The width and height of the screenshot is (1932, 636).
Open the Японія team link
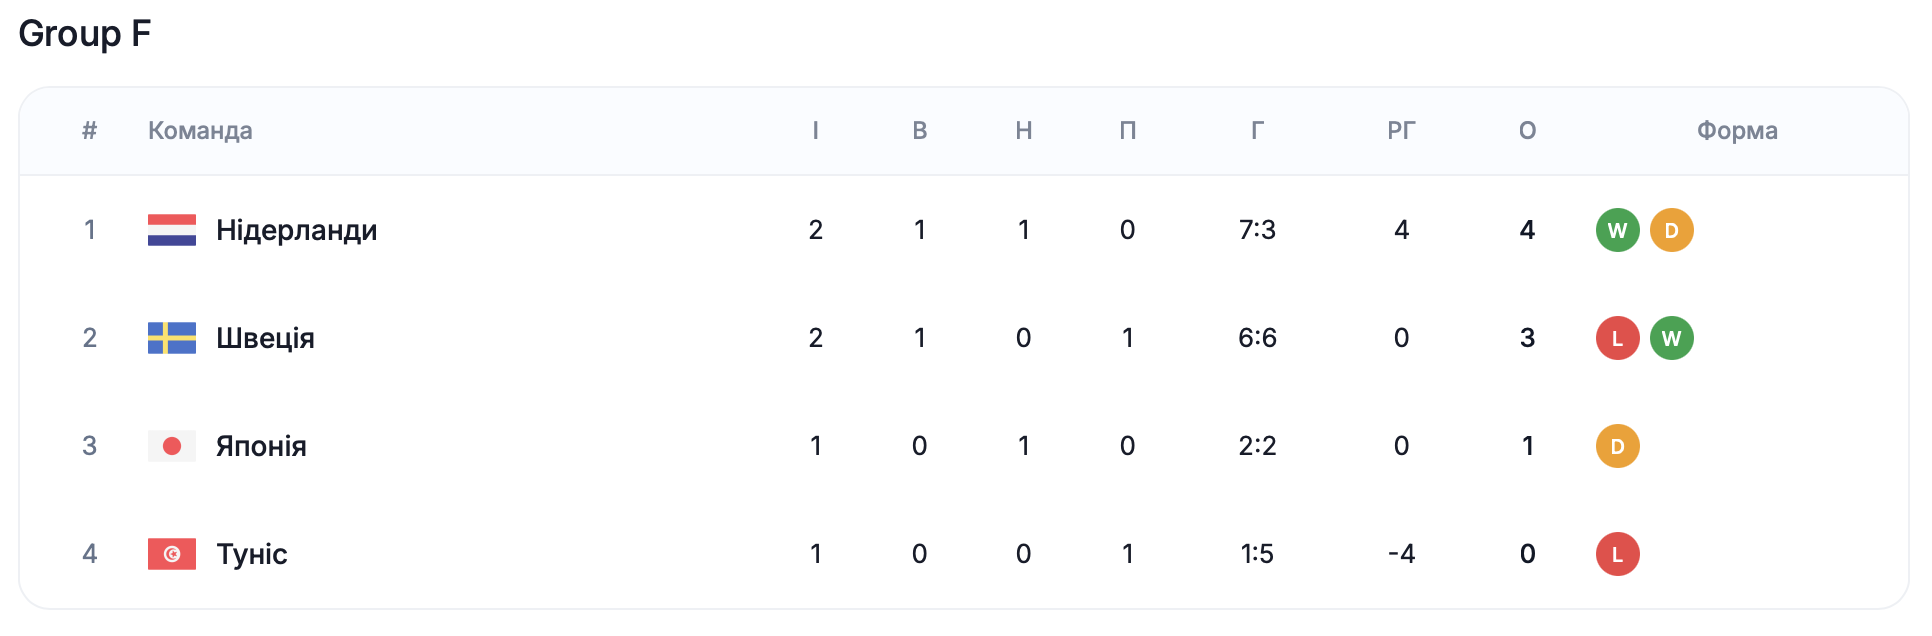coord(261,446)
